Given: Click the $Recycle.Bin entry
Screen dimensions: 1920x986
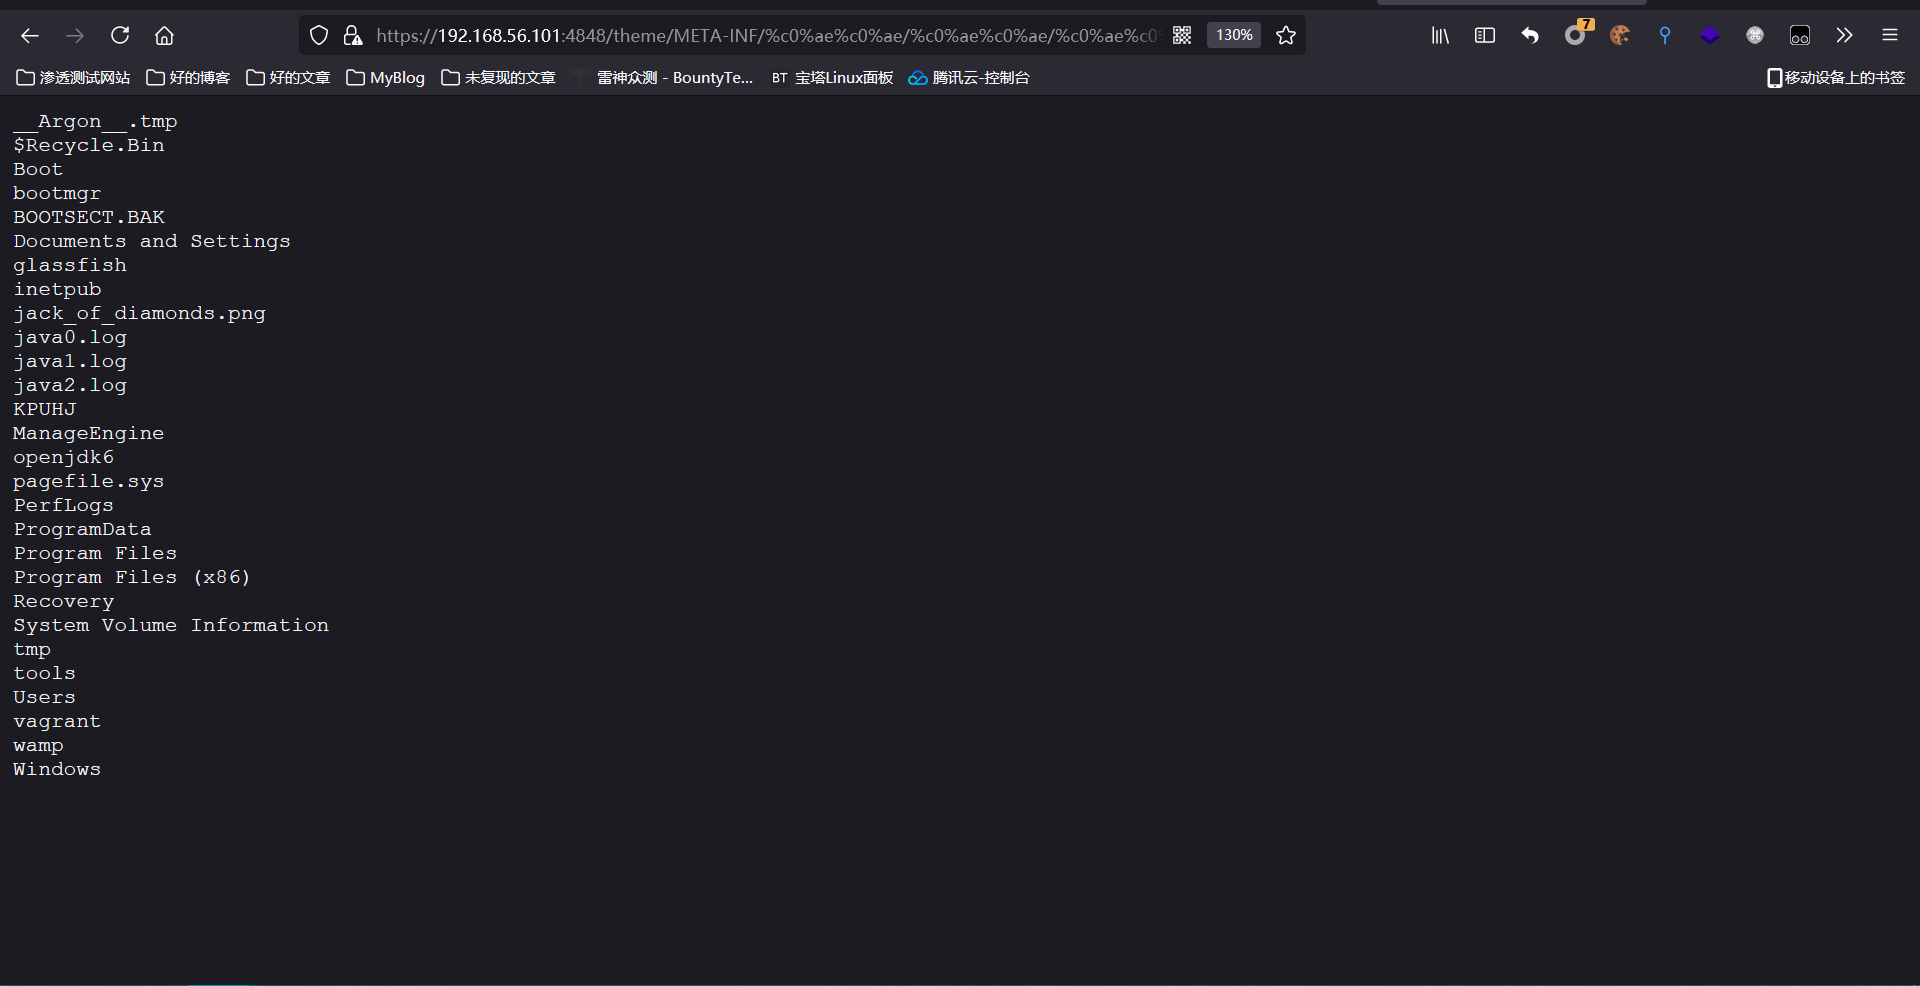Looking at the screenshot, I should click(88, 146).
